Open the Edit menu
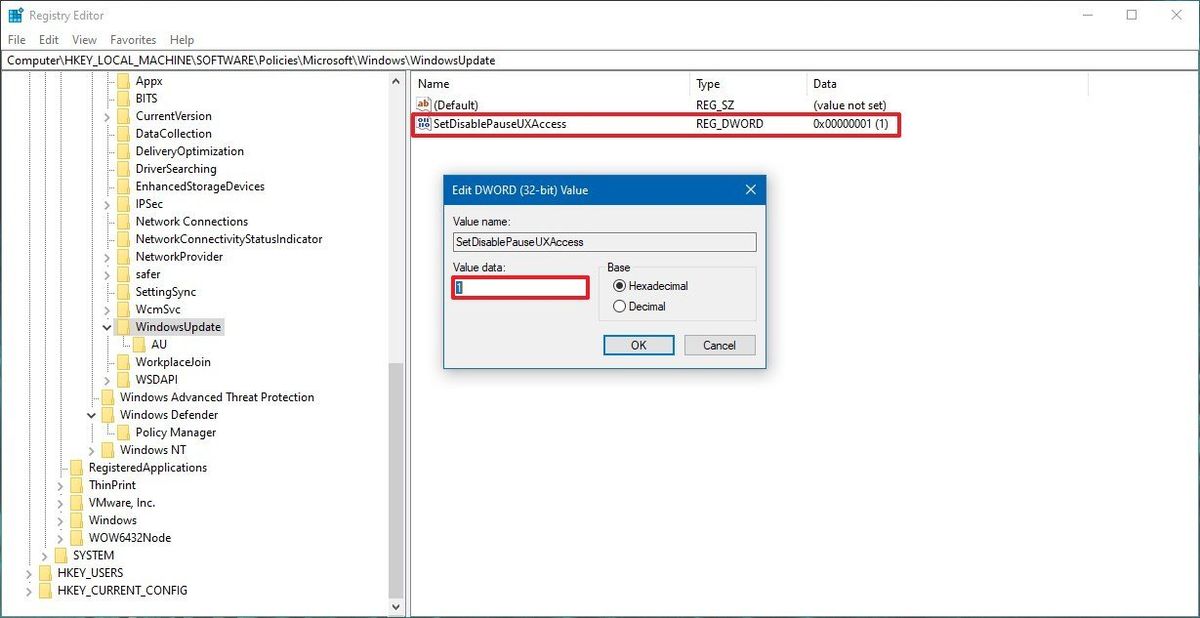Image resolution: width=1200 pixels, height=618 pixels. pyautogui.click(x=47, y=39)
